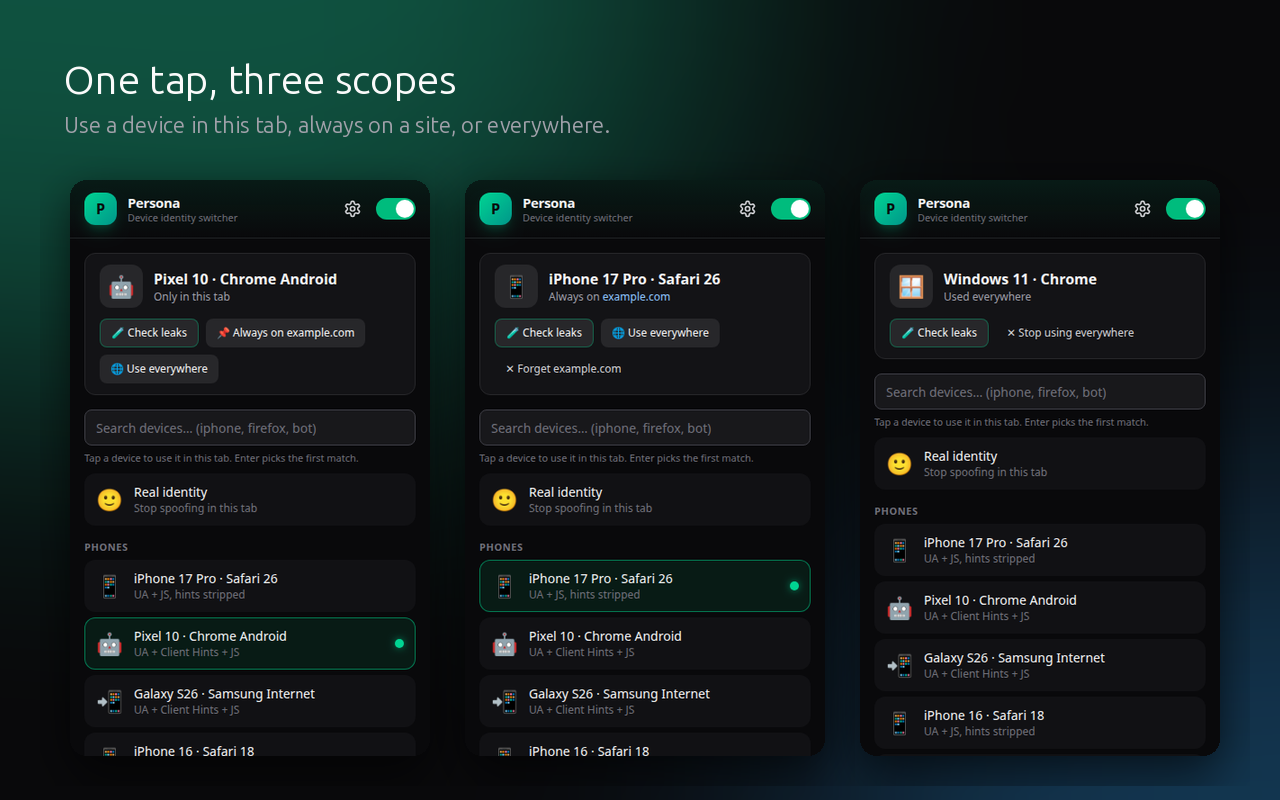
Task: Click the Stop using everywhere button
Action: tap(1070, 333)
